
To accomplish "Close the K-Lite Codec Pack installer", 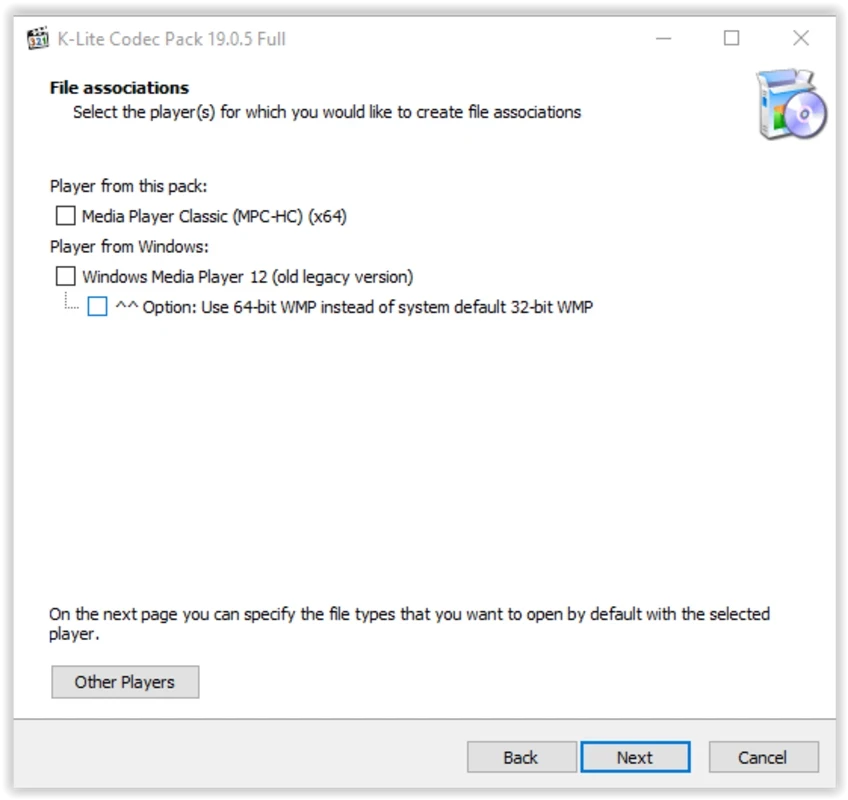I will (801, 39).
